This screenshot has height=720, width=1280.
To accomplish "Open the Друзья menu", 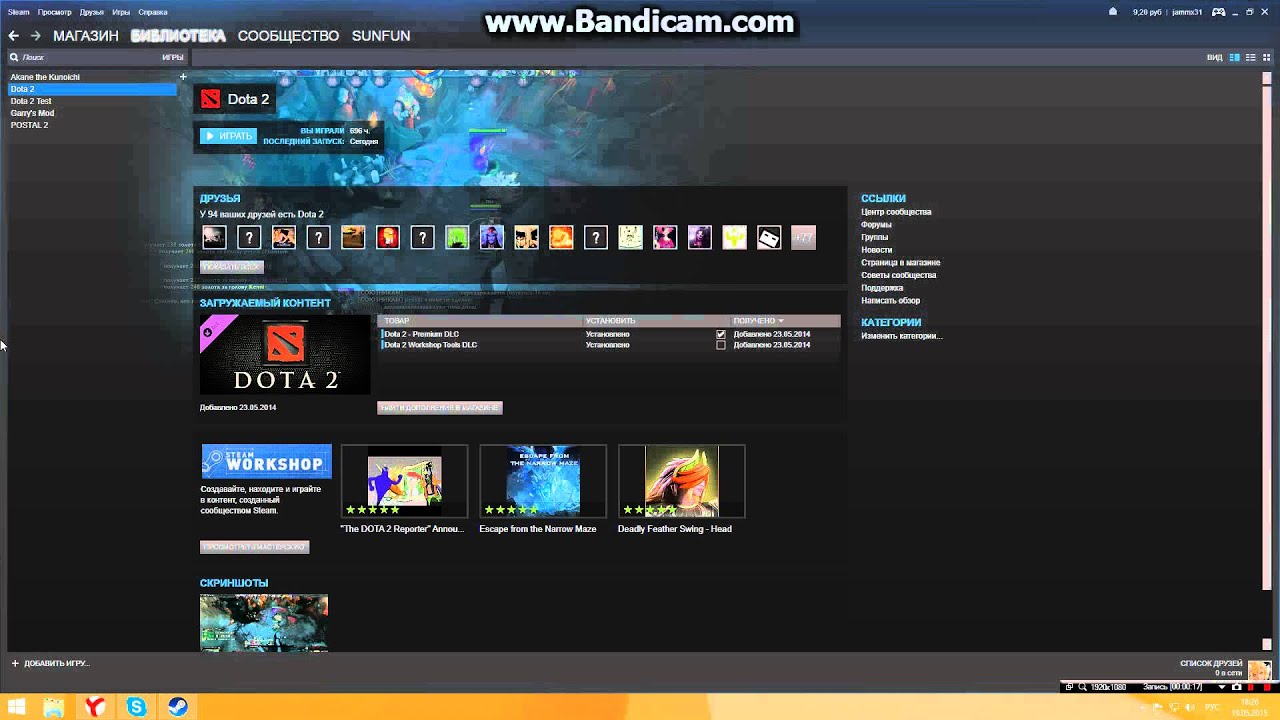I will coord(91,12).
